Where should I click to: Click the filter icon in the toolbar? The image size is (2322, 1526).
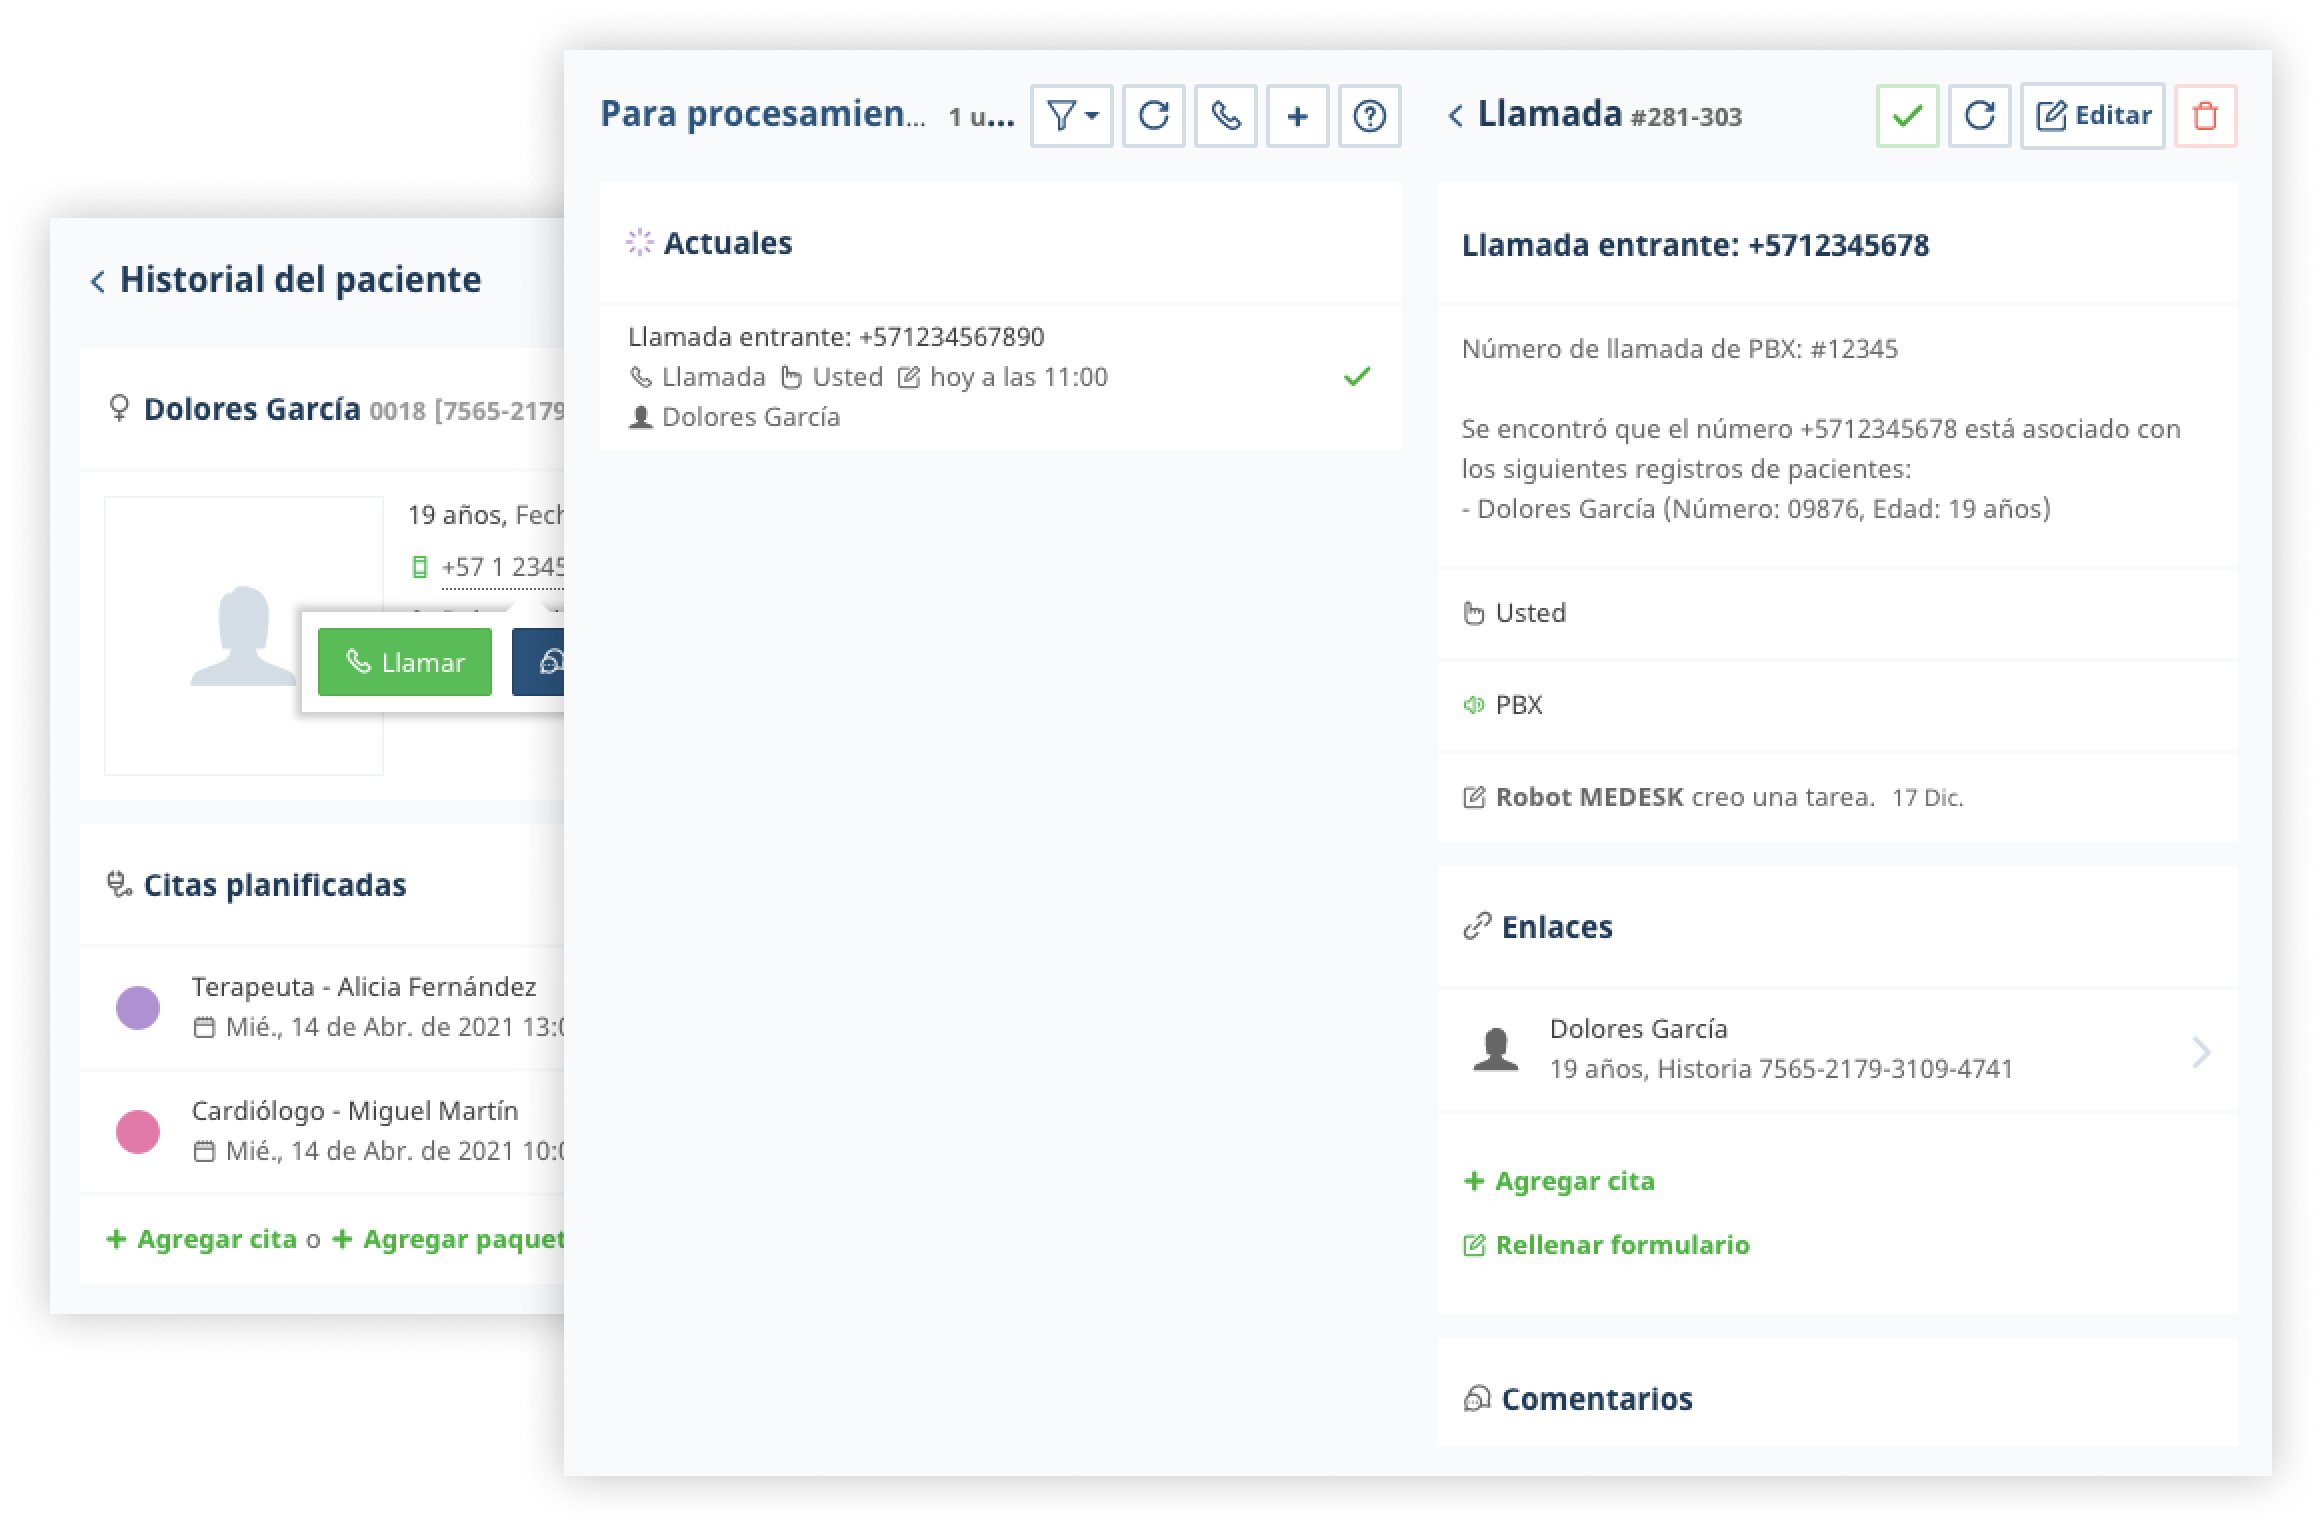click(x=1064, y=116)
